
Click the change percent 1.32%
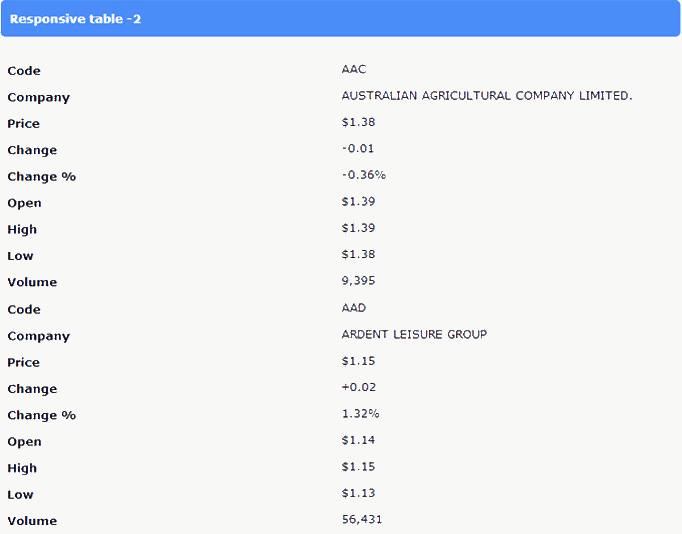360,414
